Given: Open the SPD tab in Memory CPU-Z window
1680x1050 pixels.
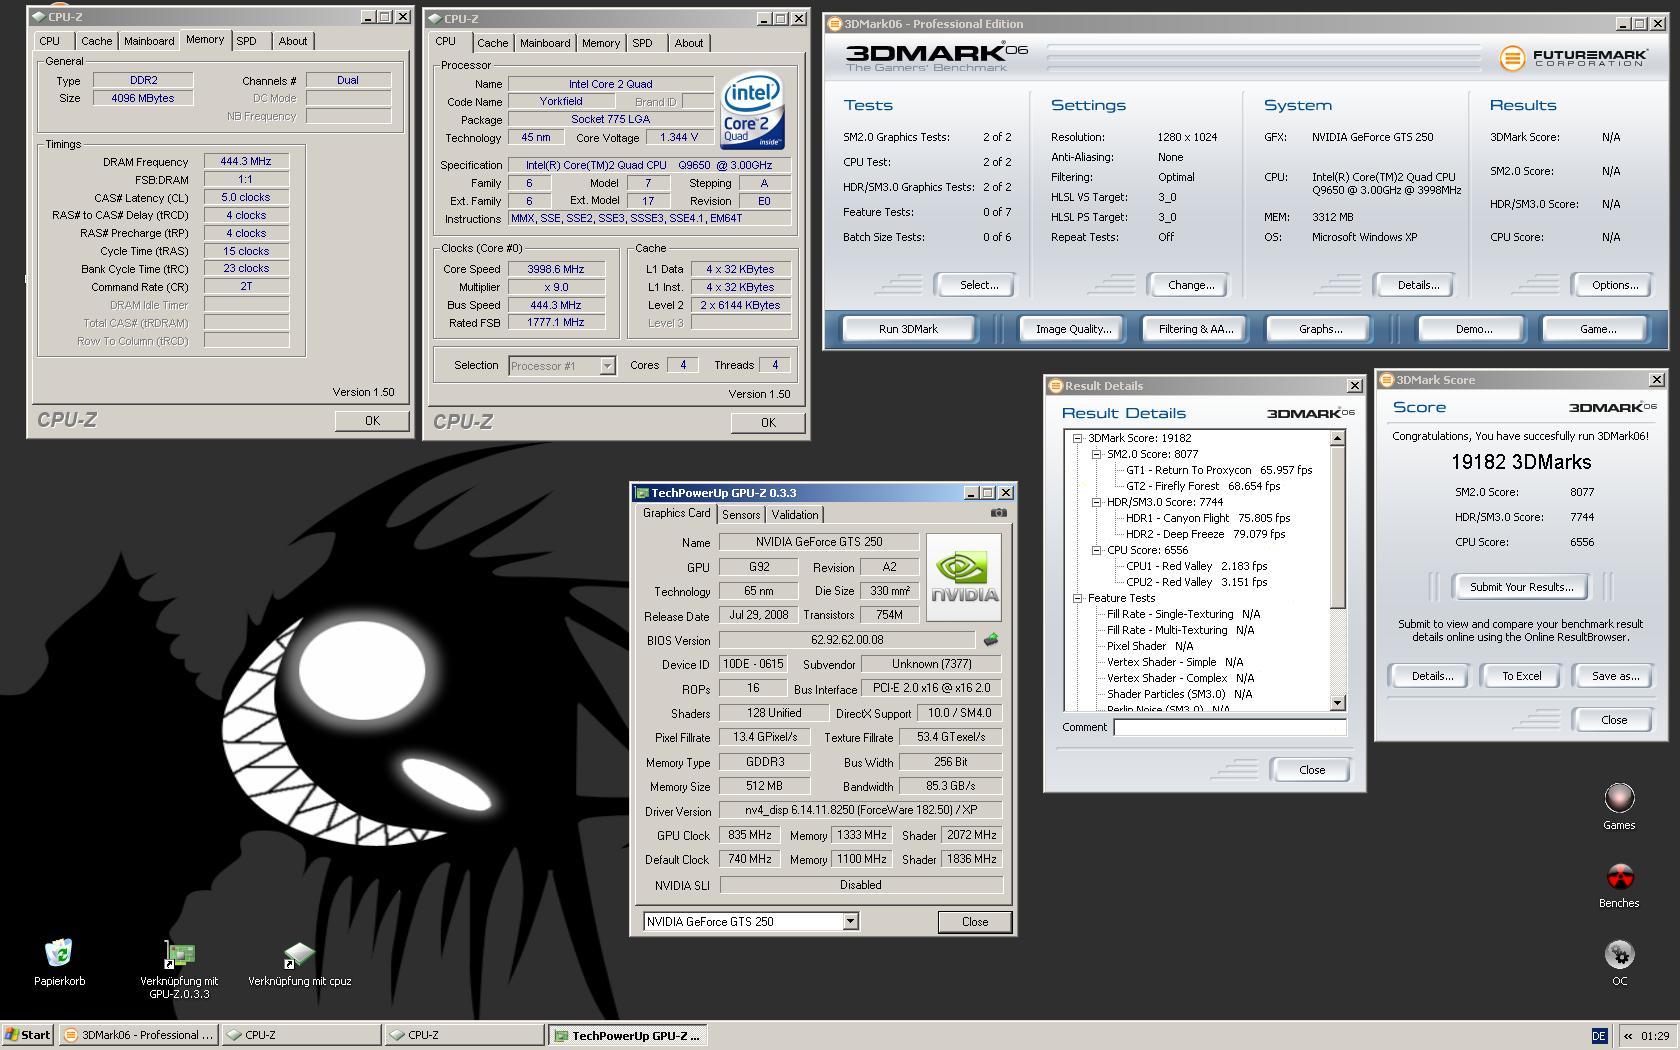Looking at the screenshot, I should (247, 41).
